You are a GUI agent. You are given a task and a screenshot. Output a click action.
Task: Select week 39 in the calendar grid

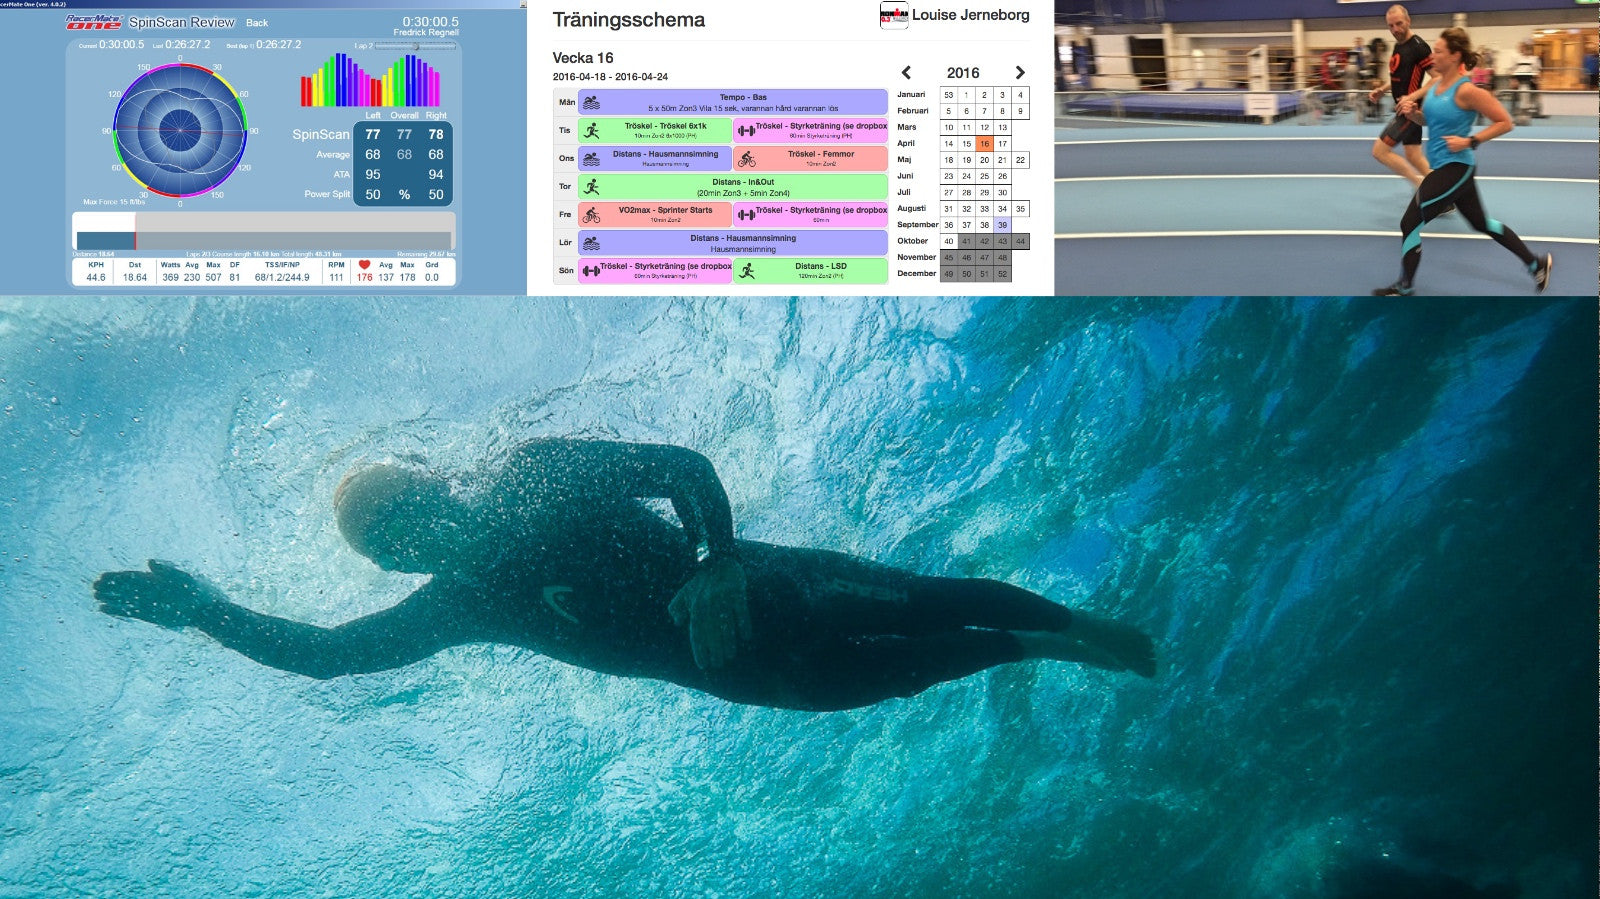[1002, 225]
